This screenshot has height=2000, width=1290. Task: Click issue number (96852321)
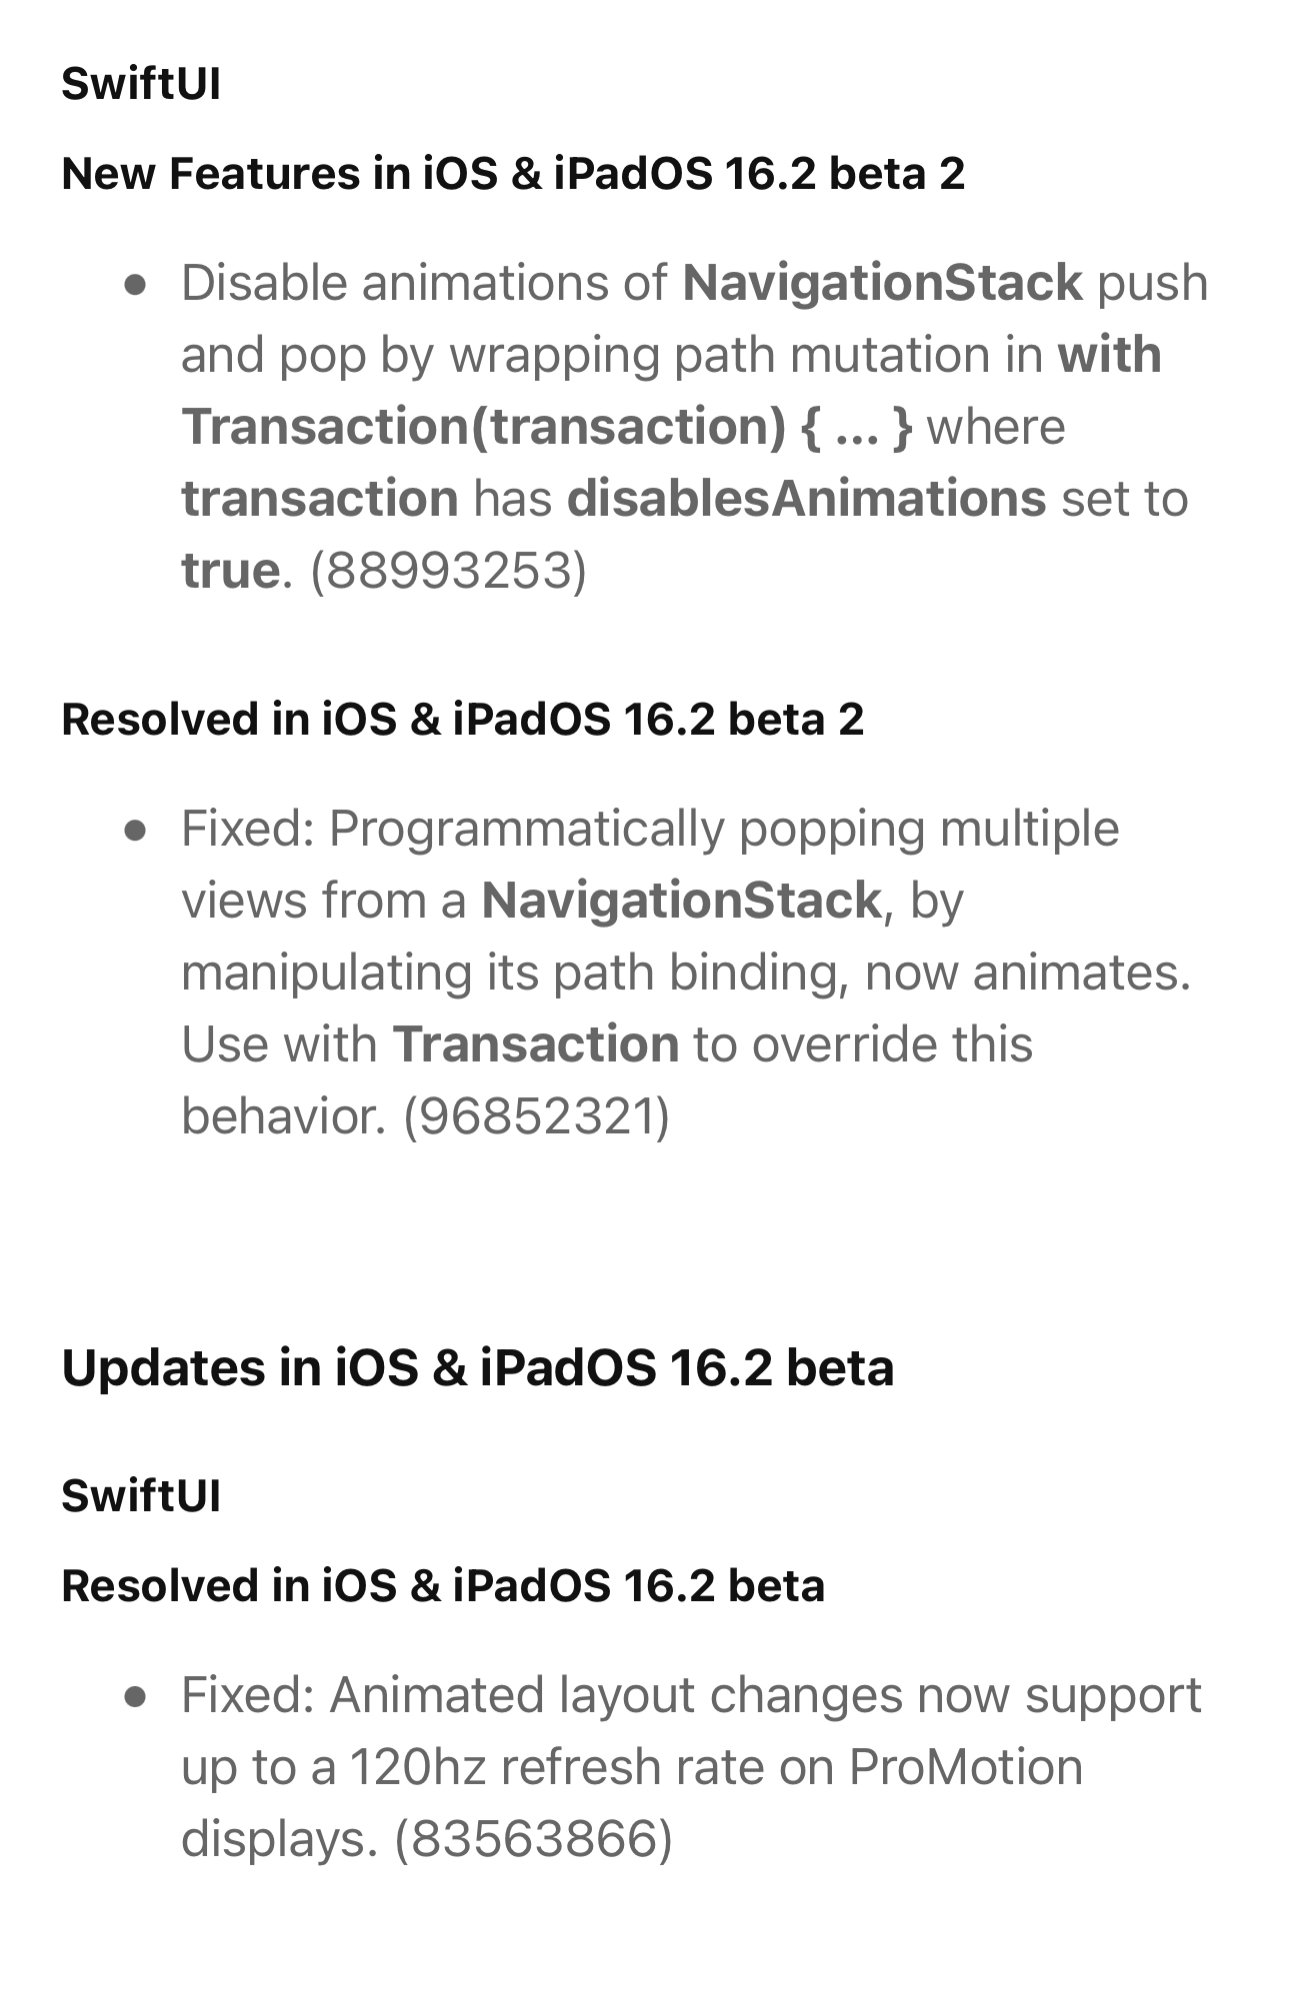[x=536, y=1117]
